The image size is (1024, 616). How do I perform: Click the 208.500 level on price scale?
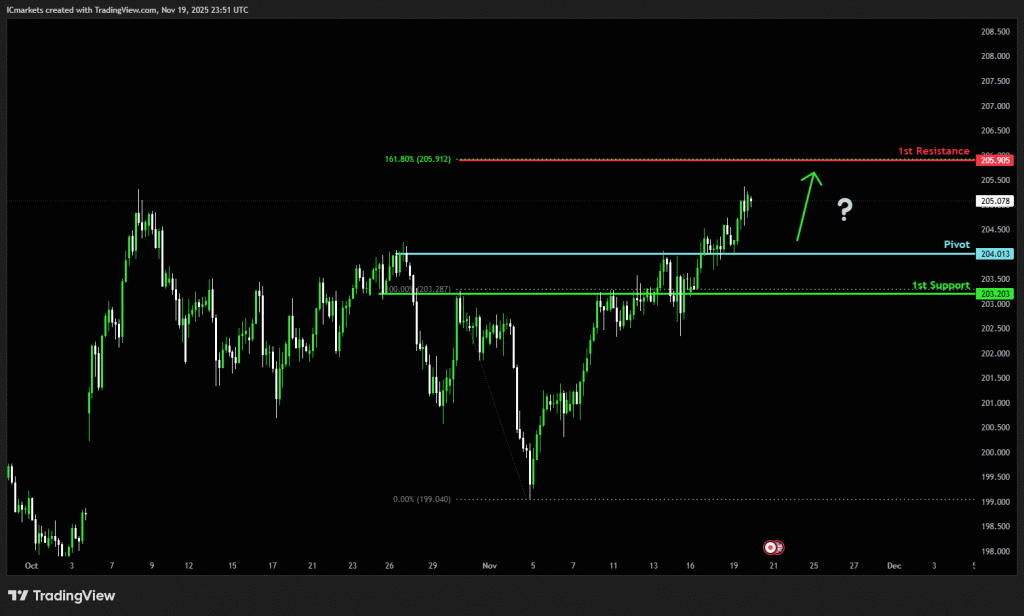(996, 32)
